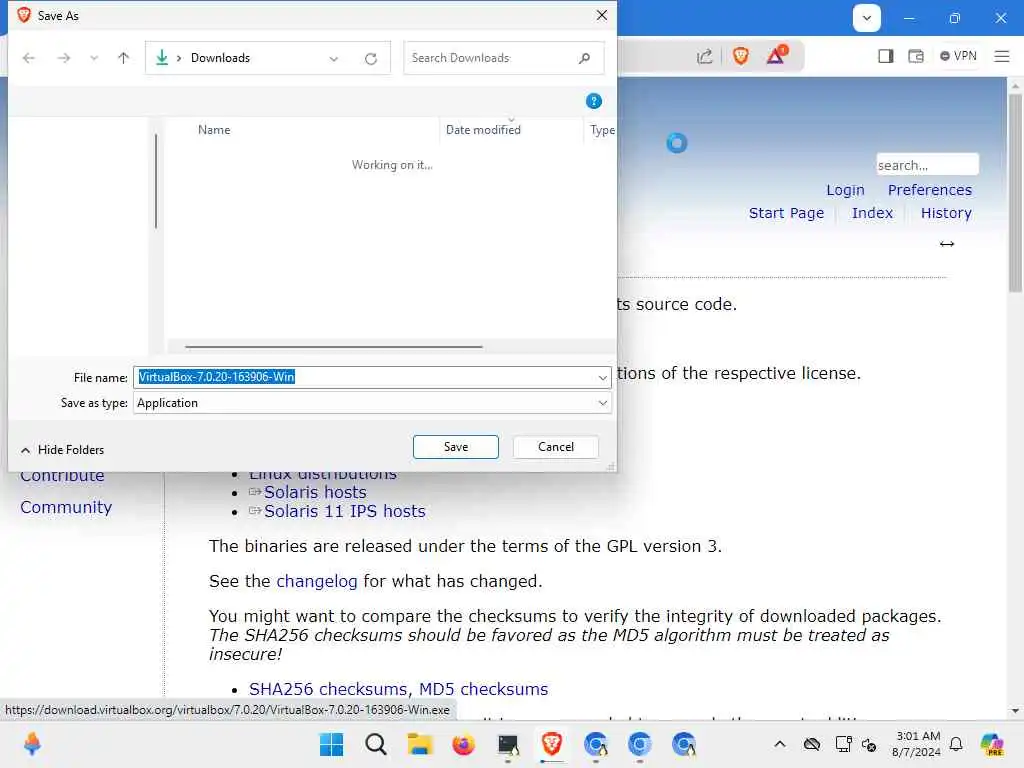Viewport: 1024px width, 768px height.
Task: Open Brave Shields lion icon
Action: (741, 56)
